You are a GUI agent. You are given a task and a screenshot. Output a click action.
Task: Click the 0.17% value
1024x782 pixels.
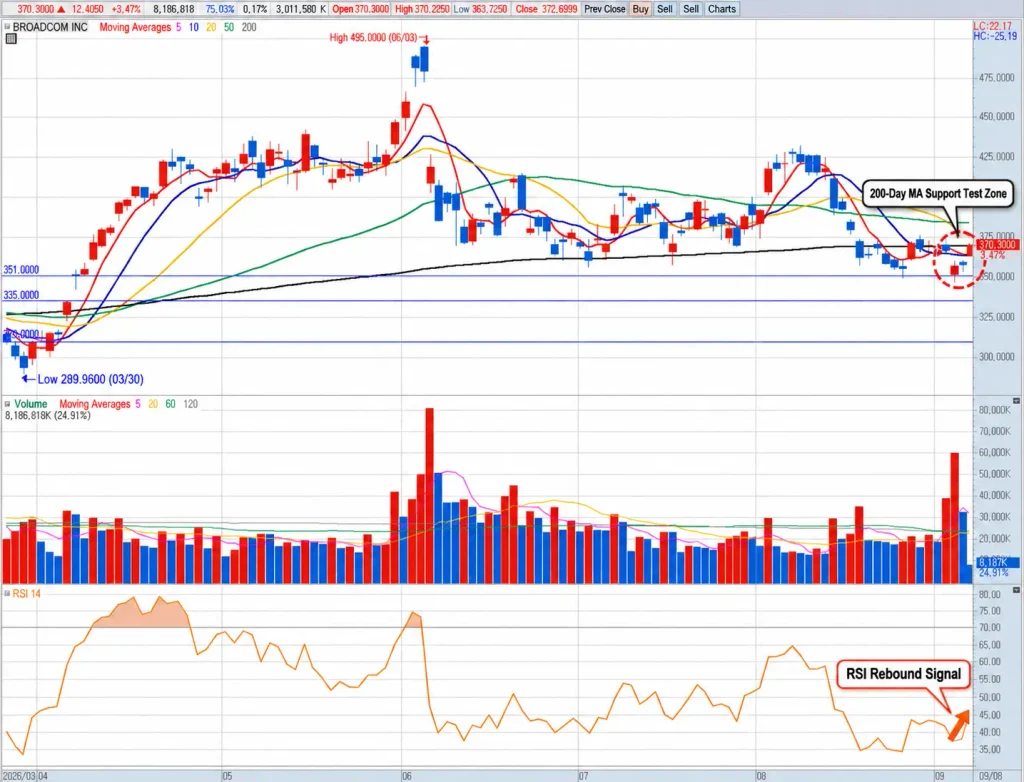[255, 9]
